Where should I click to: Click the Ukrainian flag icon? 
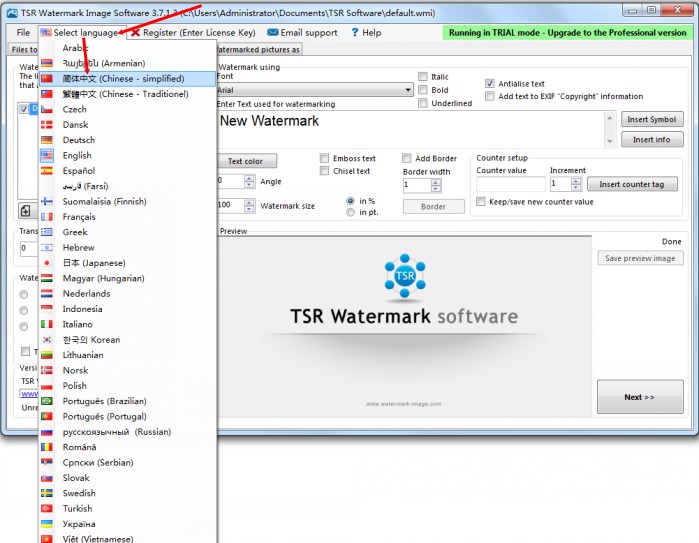pyautogui.click(x=47, y=524)
